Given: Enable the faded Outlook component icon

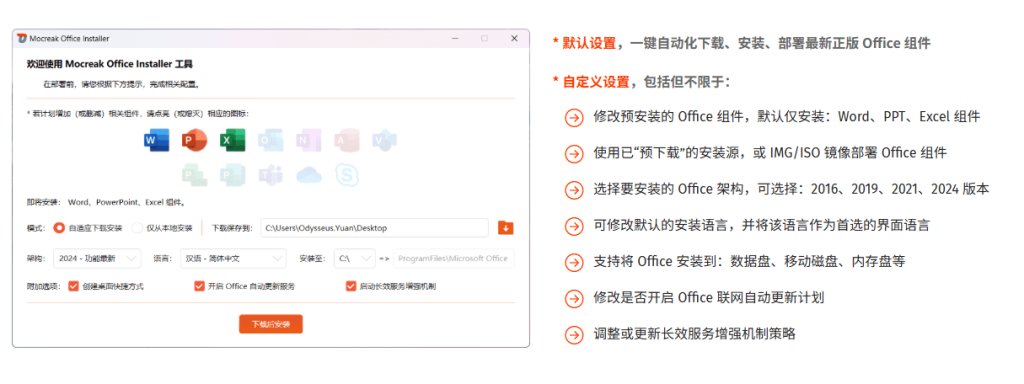Looking at the screenshot, I should click(270, 140).
